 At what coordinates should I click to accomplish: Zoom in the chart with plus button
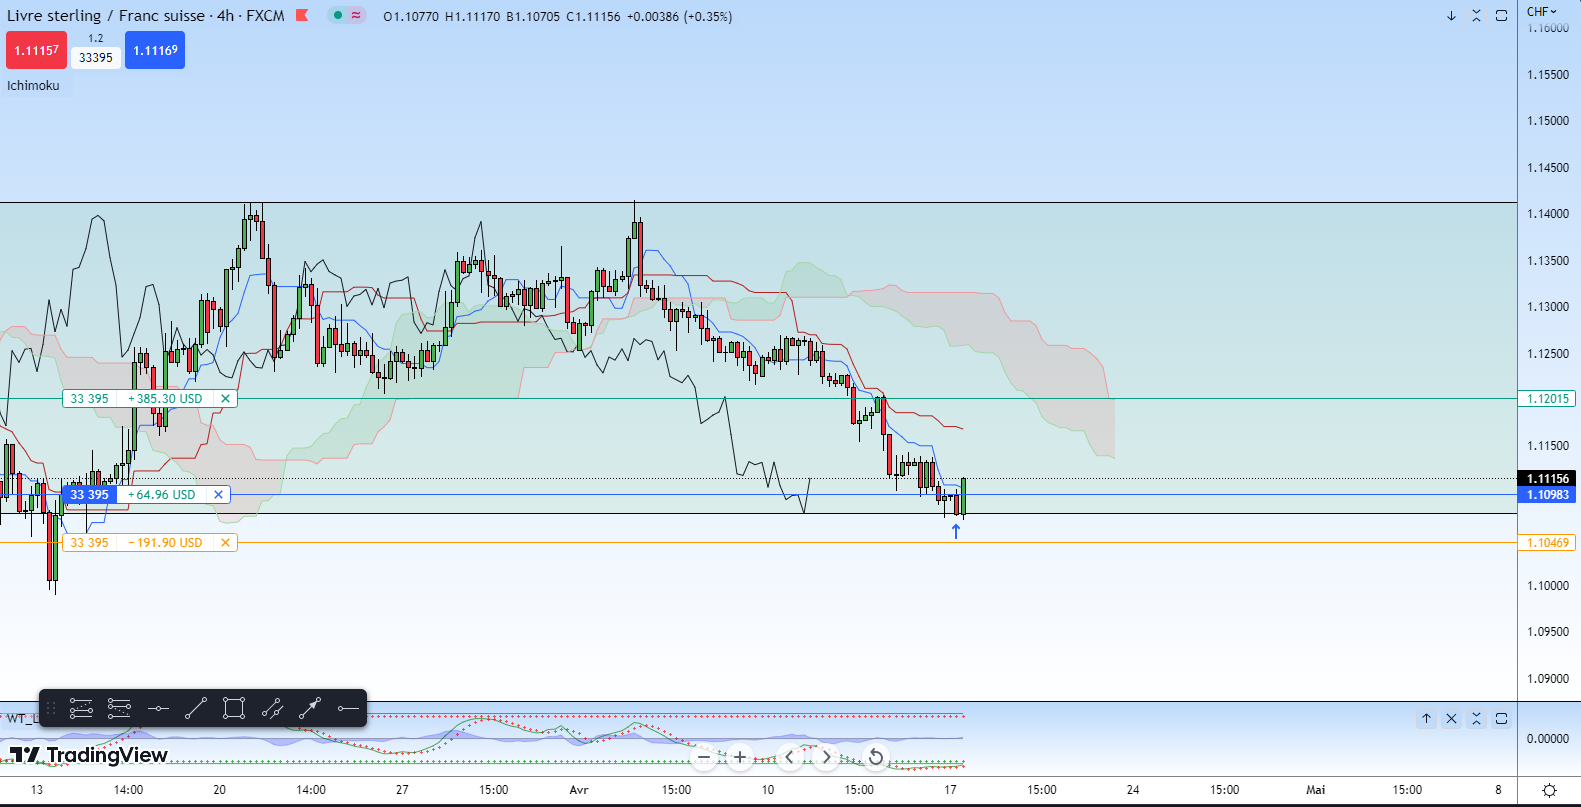[740, 757]
